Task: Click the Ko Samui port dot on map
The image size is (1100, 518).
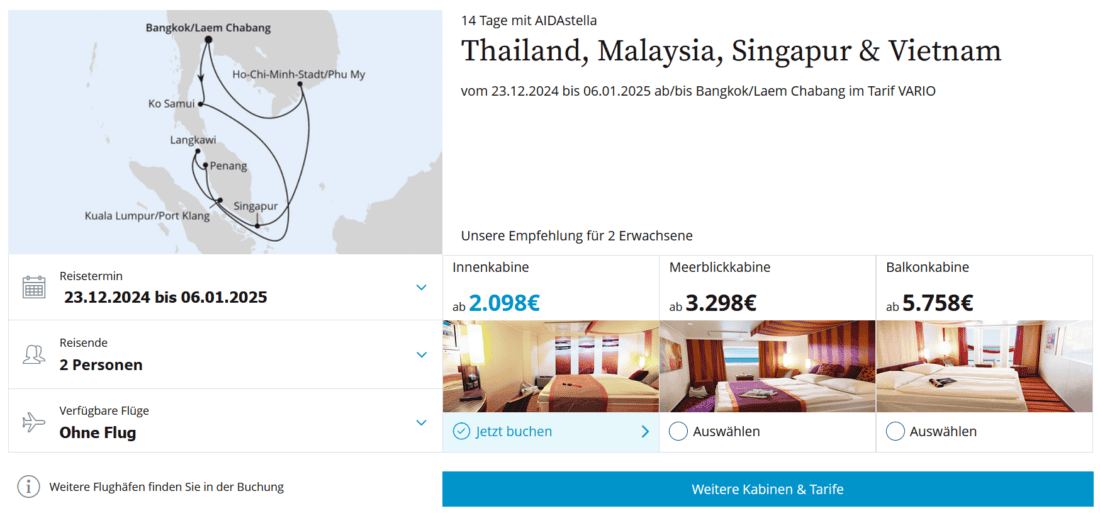Action: coord(201,103)
